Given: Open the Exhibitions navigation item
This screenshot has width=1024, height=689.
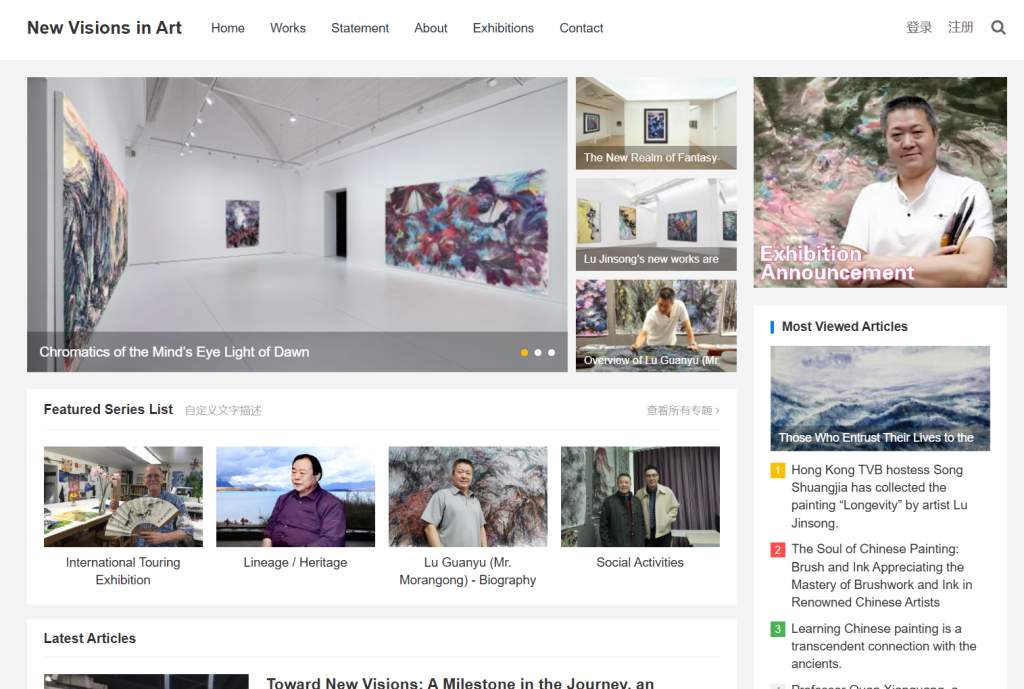Looking at the screenshot, I should [503, 28].
